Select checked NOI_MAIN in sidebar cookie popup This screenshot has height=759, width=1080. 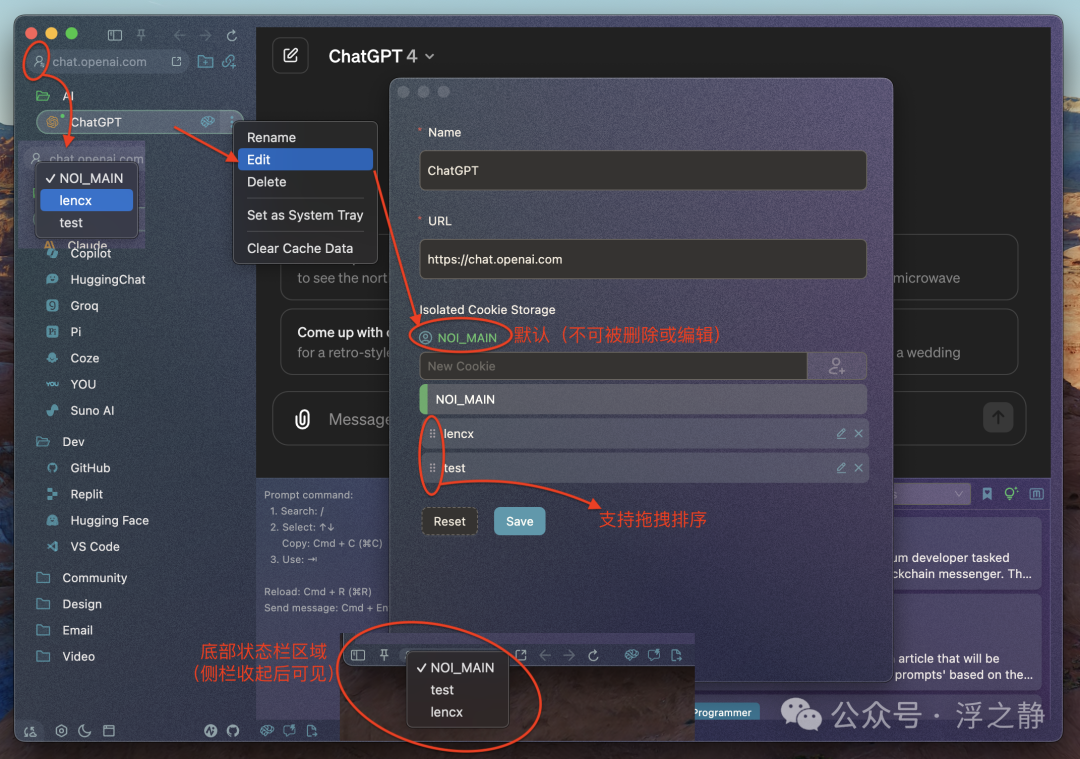(x=87, y=178)
